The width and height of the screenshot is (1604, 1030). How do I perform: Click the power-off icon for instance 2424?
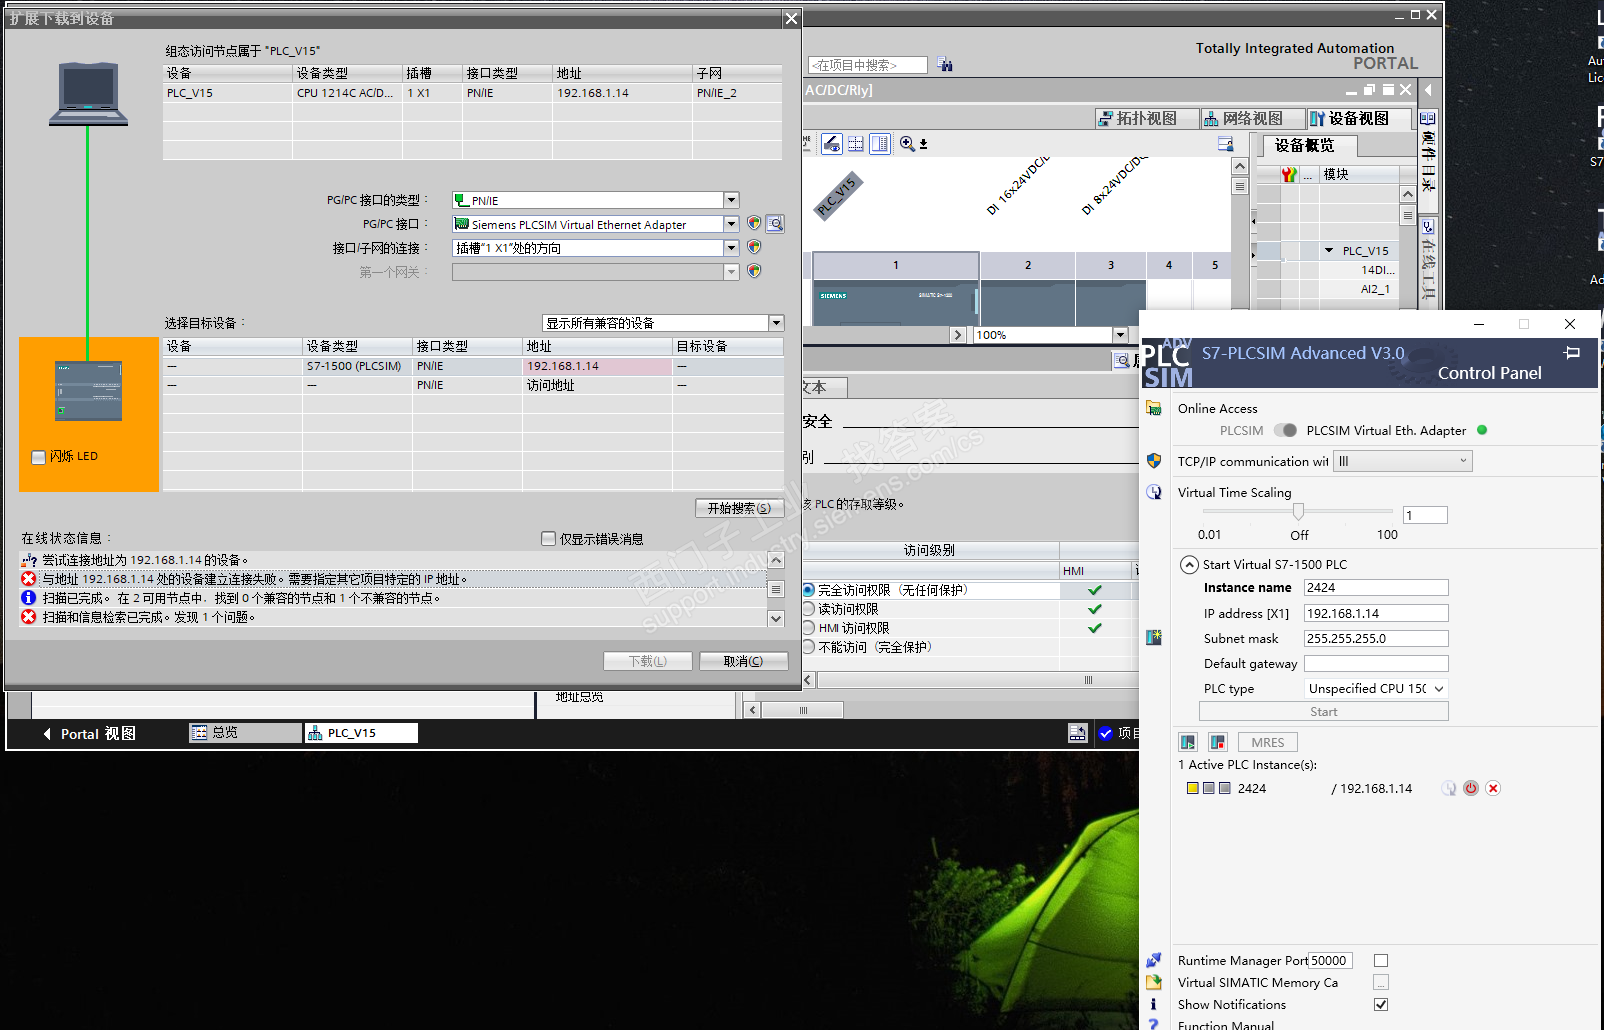coord(1471,788)
